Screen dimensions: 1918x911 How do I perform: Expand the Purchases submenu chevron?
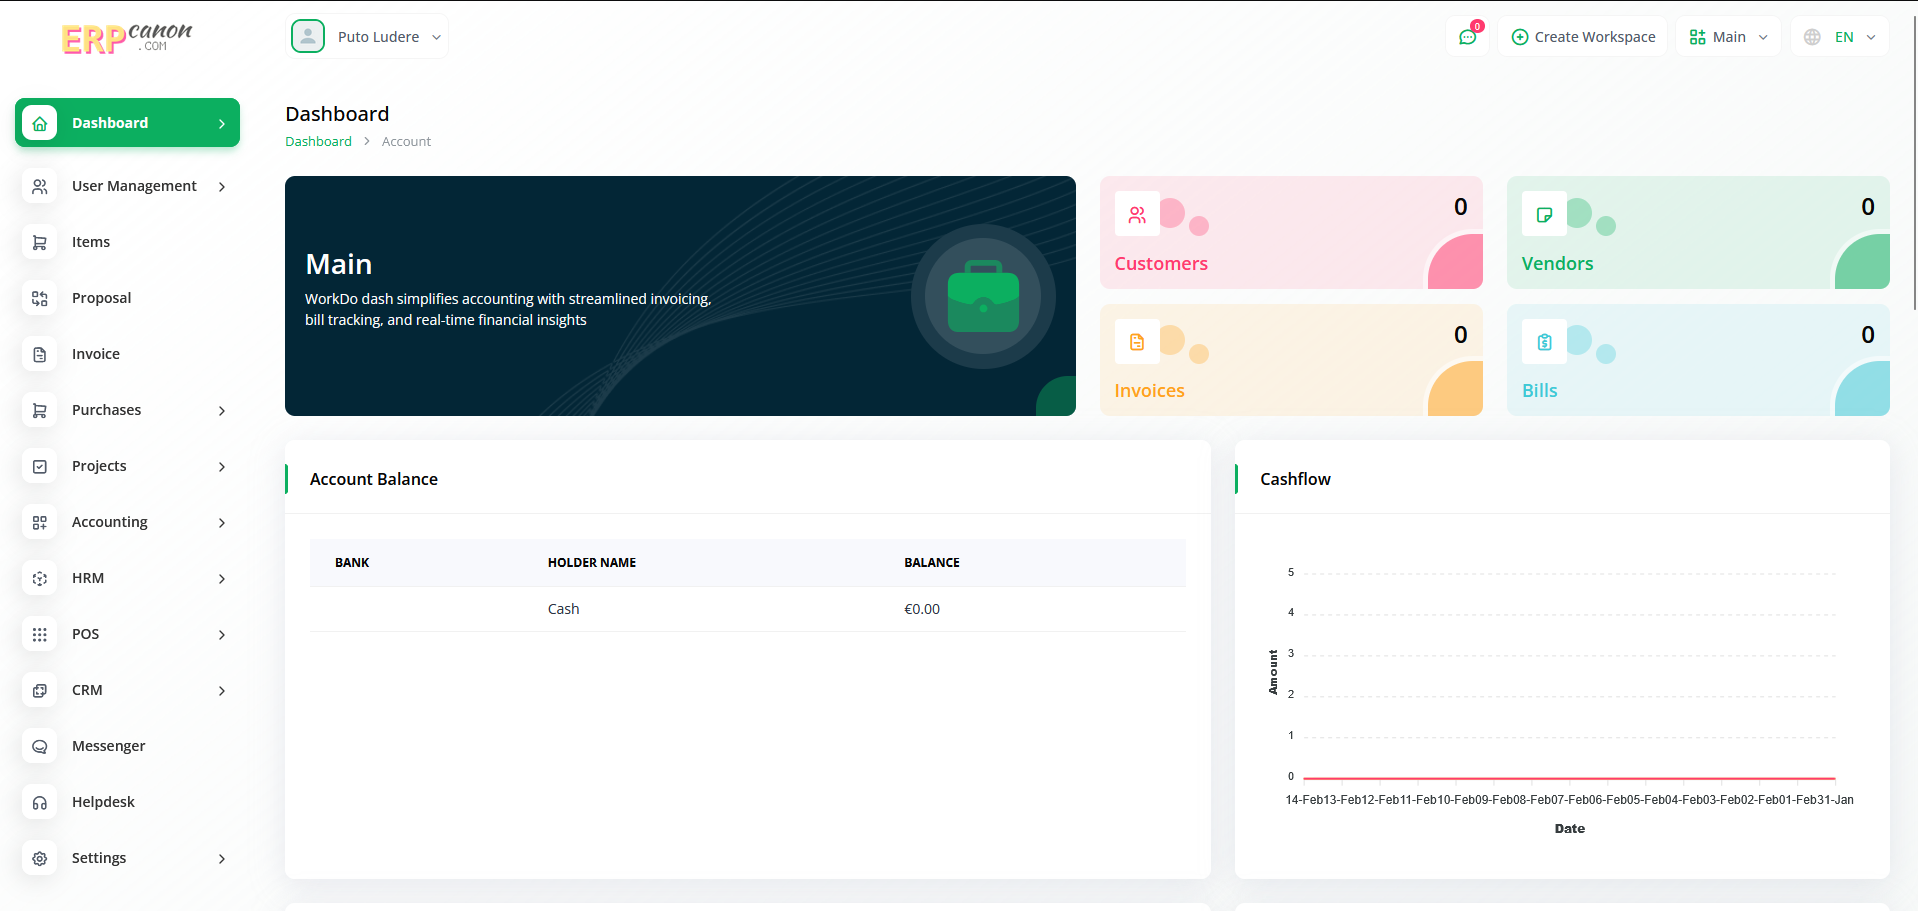[222, 411]
